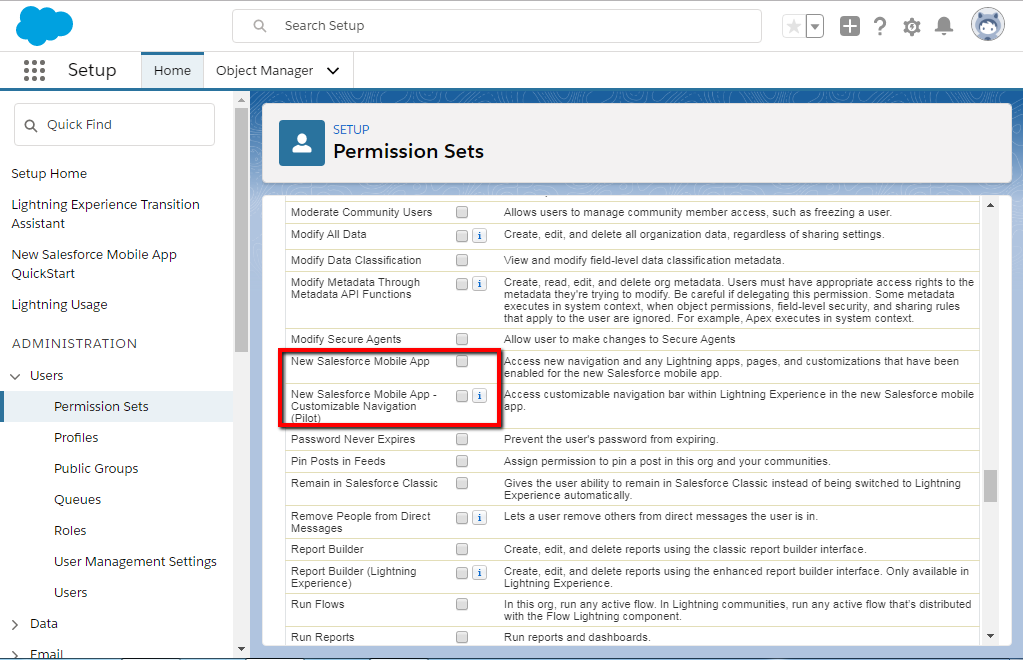Expand the Object Manager tab dropdown
The width and height of the screenshot is (1023, 660).
coord(333,71)
